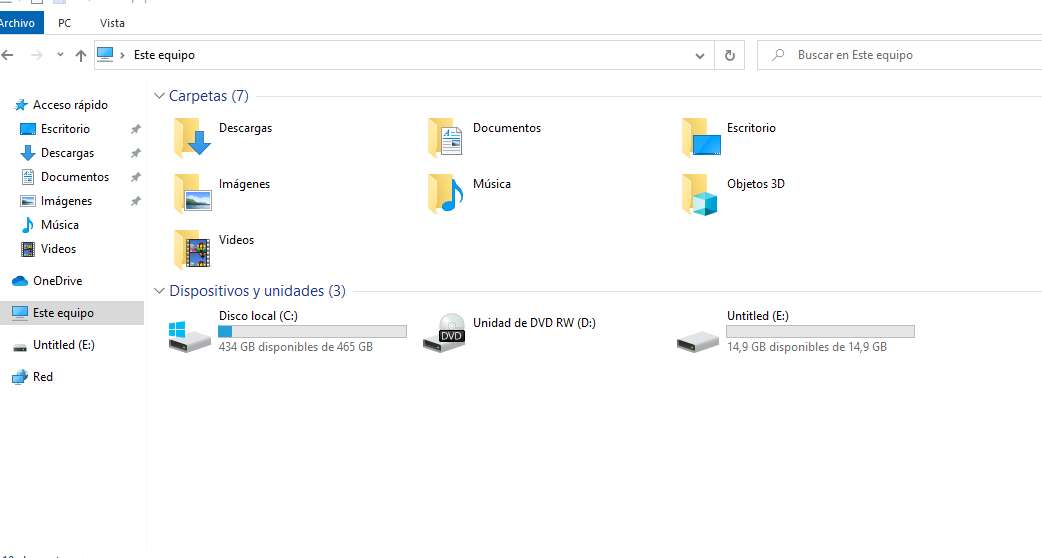1042x558 pixels.
Task: Open the Objetos 3D folder
Action: (701, 194)
